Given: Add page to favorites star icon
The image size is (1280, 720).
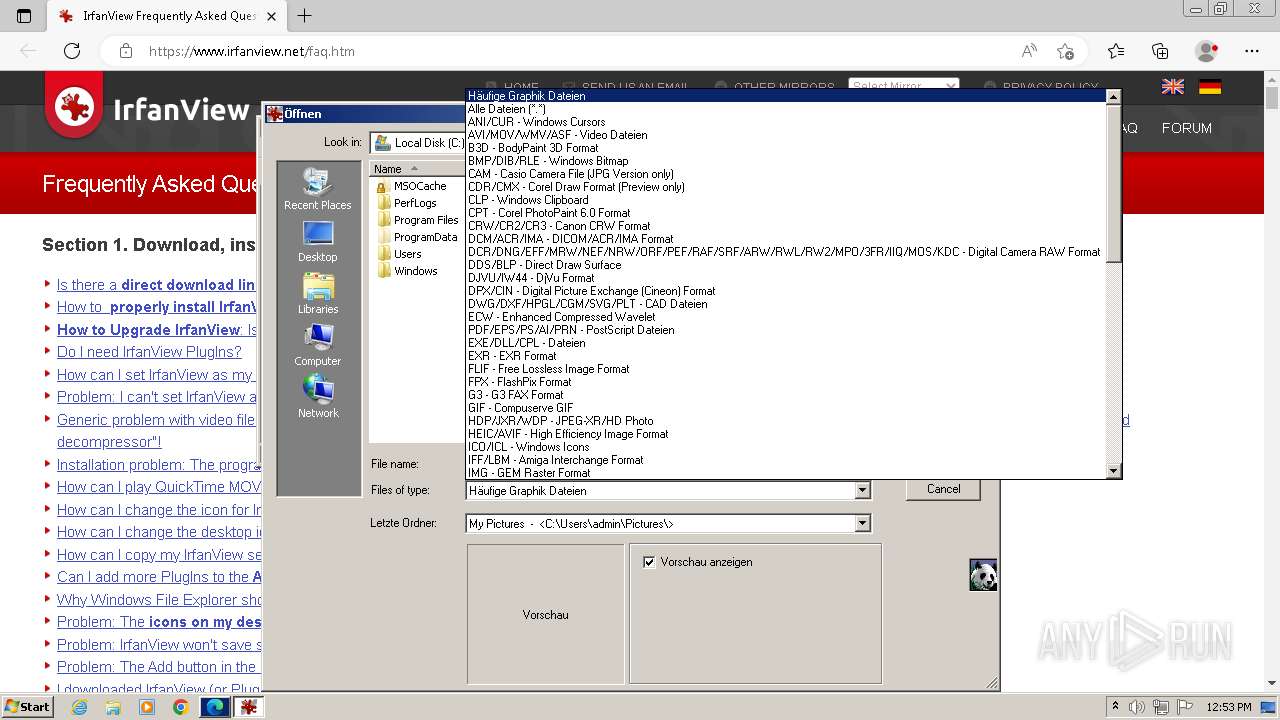Looking at the screenshot, I should 1065,51.
